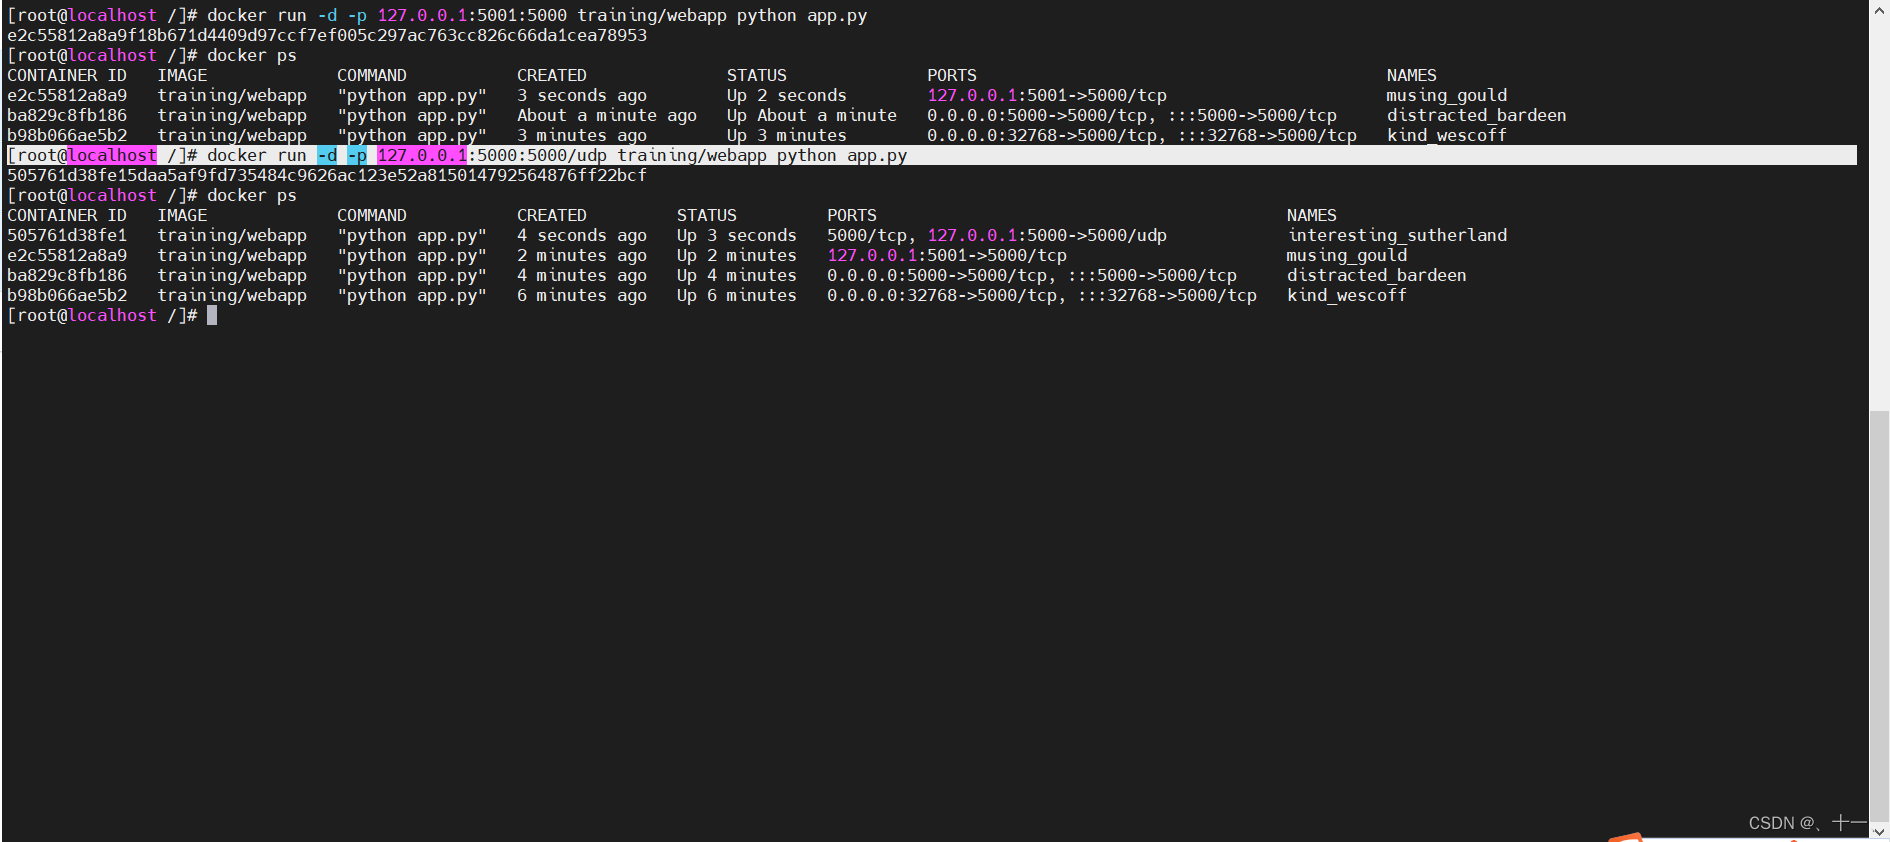
Task: Click the highlighted 127.0.0.1 address
Action: coord(422,155)
